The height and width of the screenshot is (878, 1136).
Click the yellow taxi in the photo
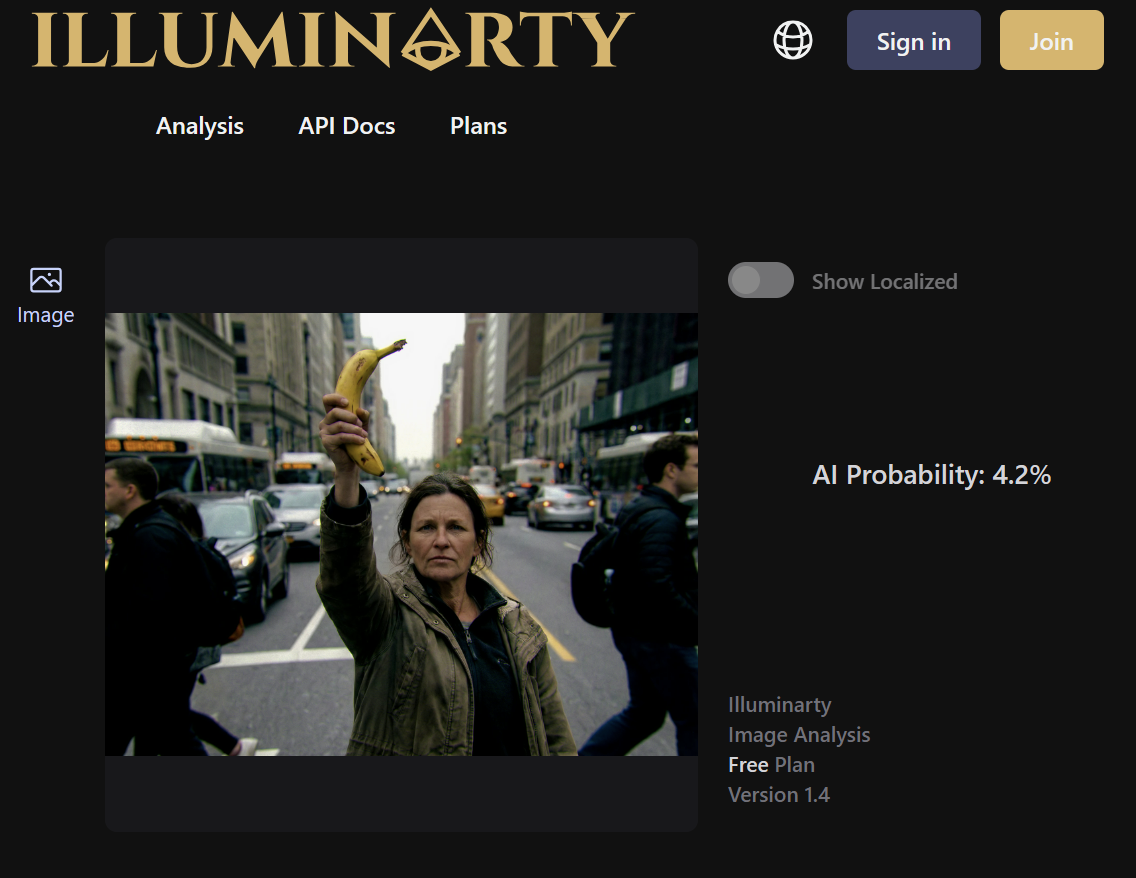click(x=490, y=501)
